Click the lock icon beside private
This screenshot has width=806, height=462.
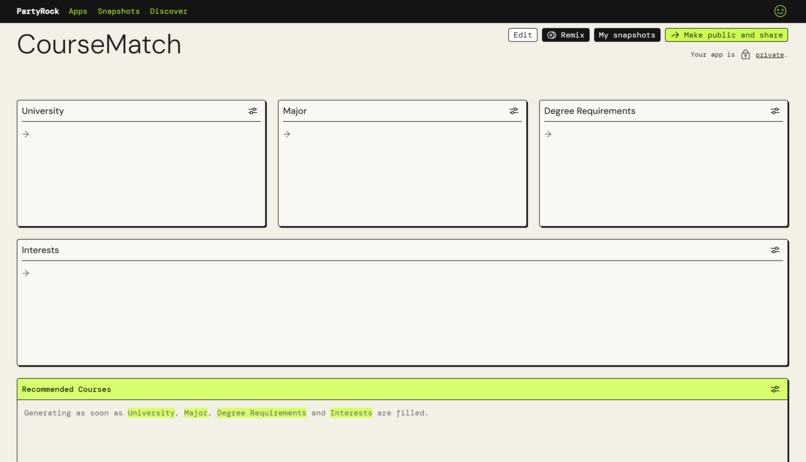745,54
